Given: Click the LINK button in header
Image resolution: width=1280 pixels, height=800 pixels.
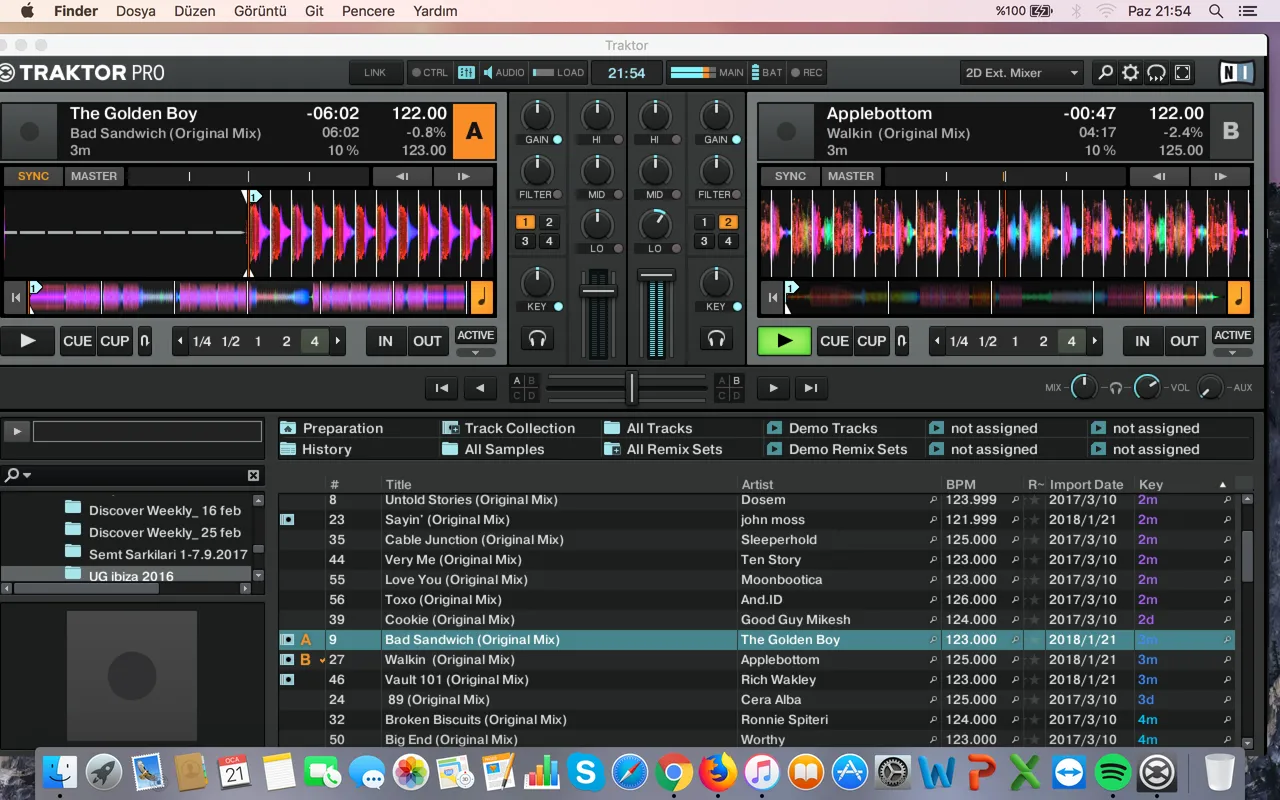Looking at the screenshot, I should click(375, 72).
